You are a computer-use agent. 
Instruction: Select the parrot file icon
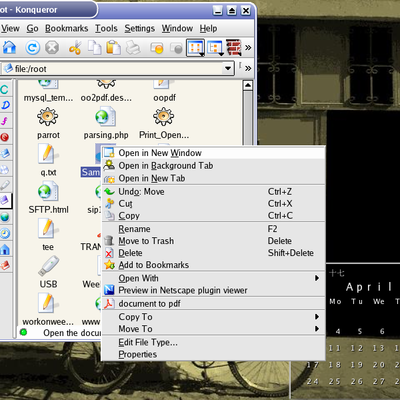pos(48,117)
